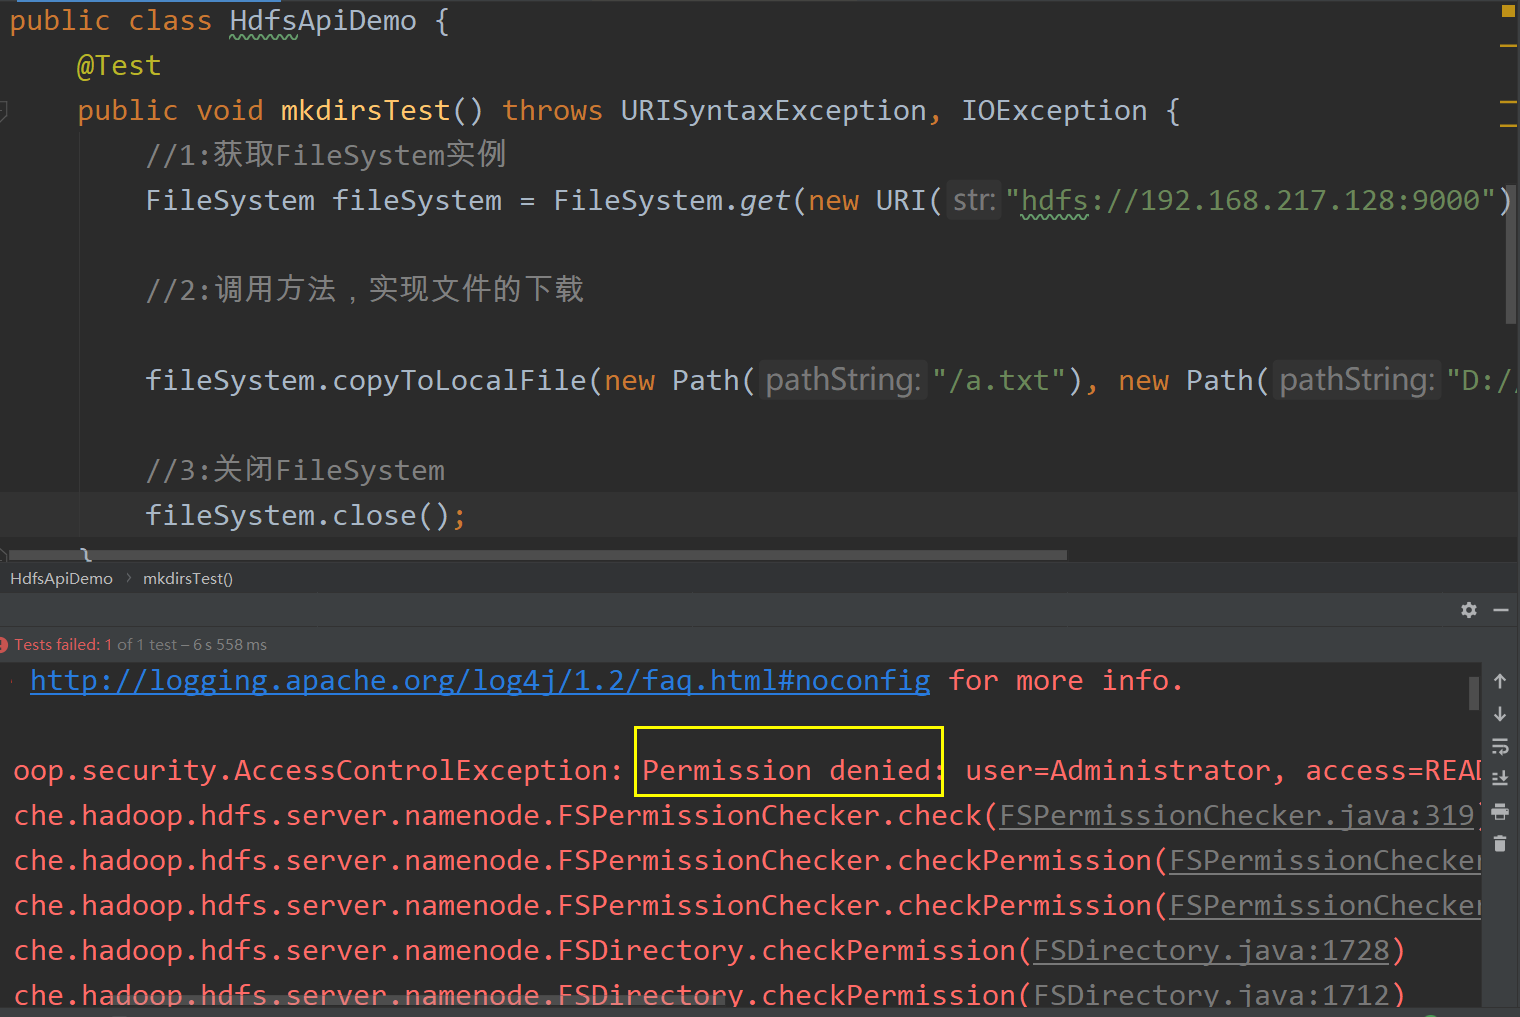Click the @Test annotation
Screen dimensions: 1520x1017
[x=119, y=66]
